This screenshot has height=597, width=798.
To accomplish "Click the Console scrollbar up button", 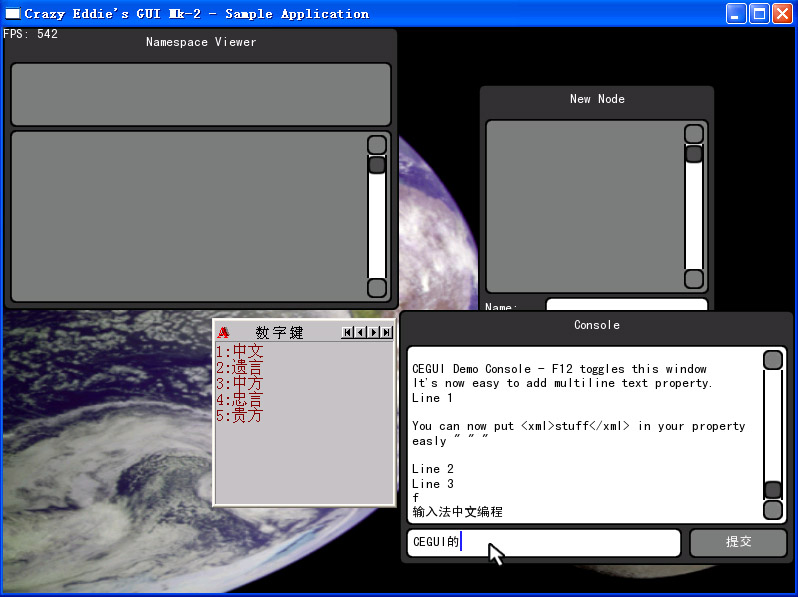I will pos(773,360).
